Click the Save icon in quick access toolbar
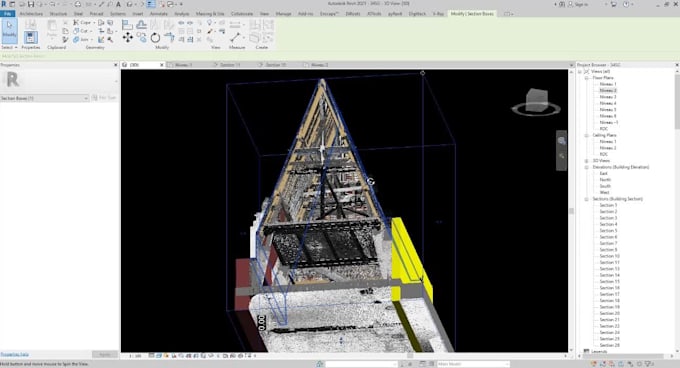This screenshot has width=680, height=368. [x=30, y=4]
